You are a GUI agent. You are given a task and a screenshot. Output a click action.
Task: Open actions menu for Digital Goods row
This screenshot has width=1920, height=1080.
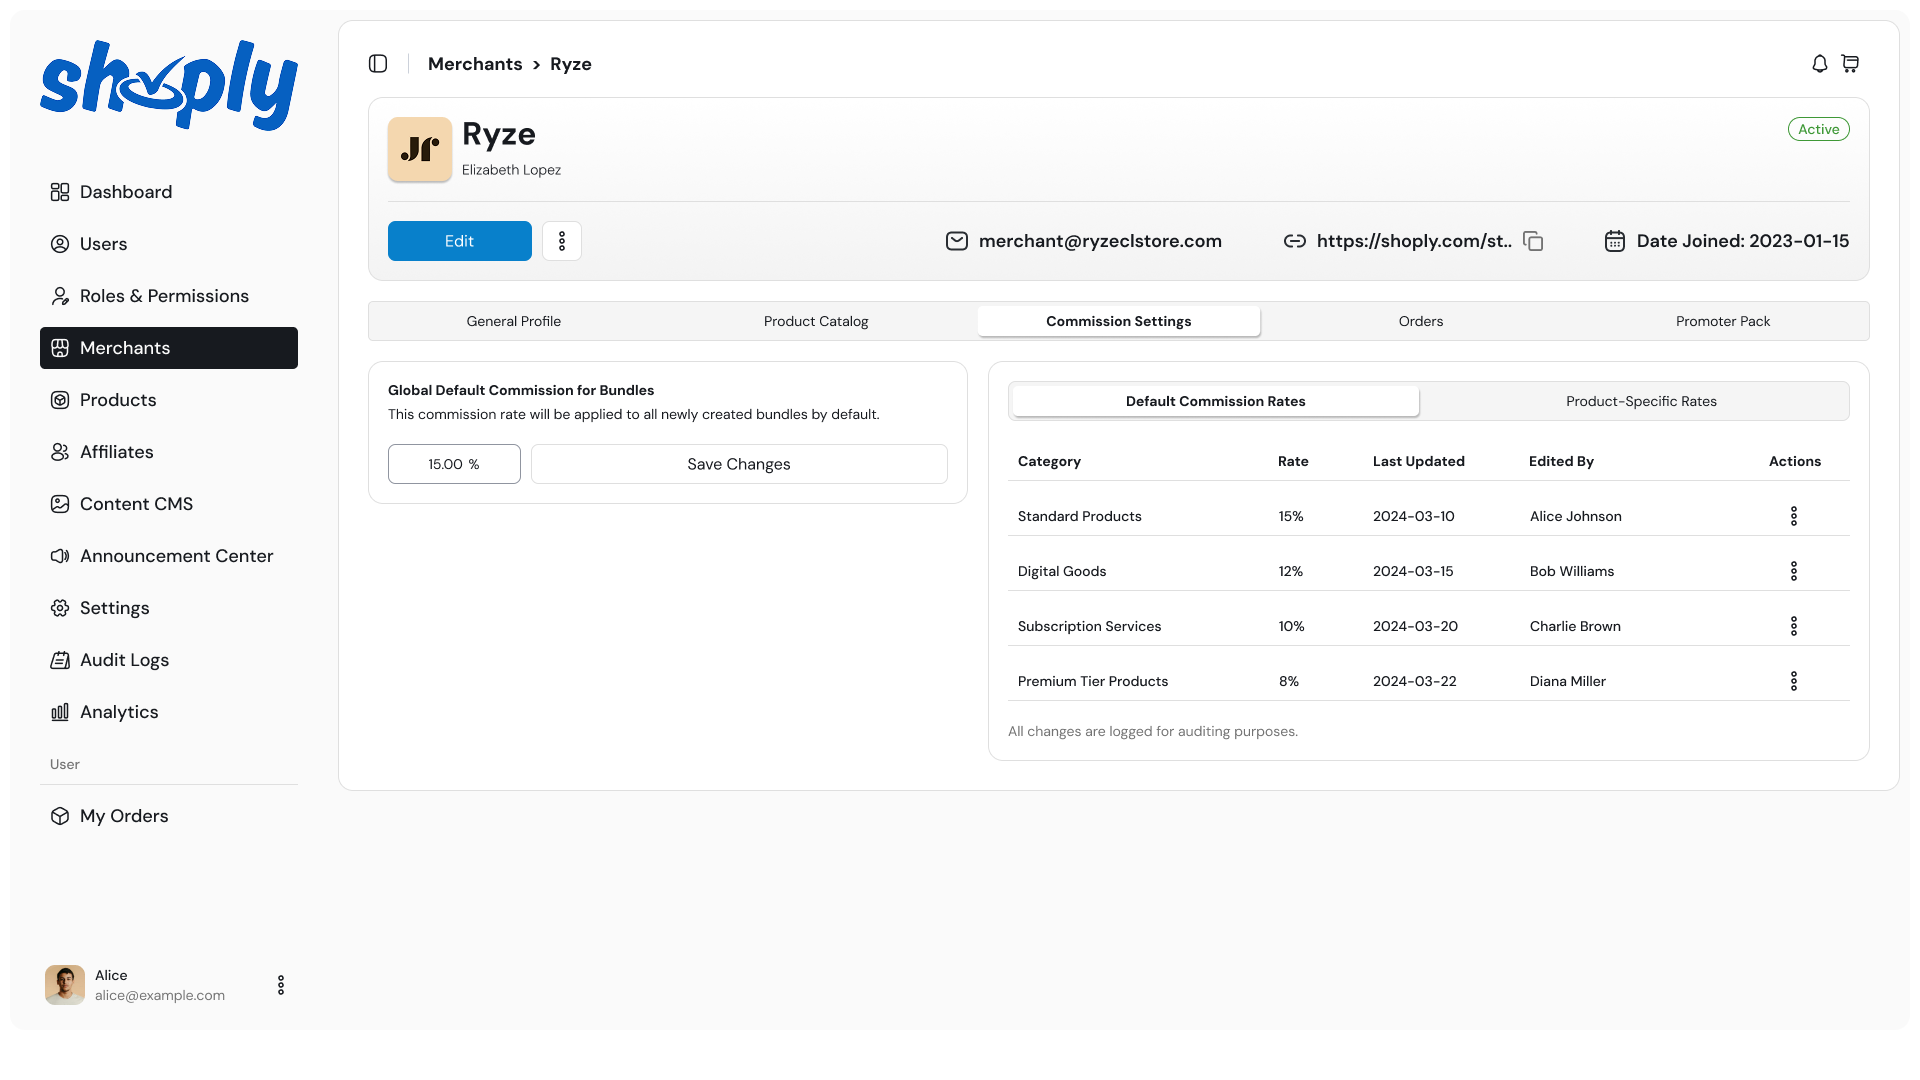(1794, 571)
